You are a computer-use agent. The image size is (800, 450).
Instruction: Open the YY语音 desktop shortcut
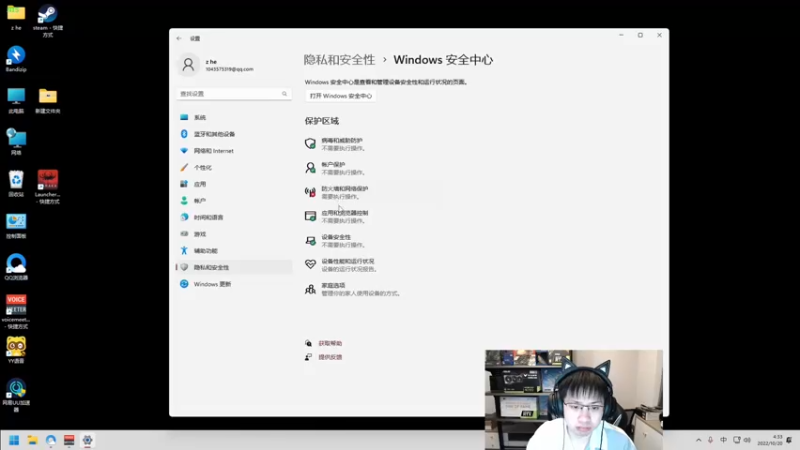16,350
